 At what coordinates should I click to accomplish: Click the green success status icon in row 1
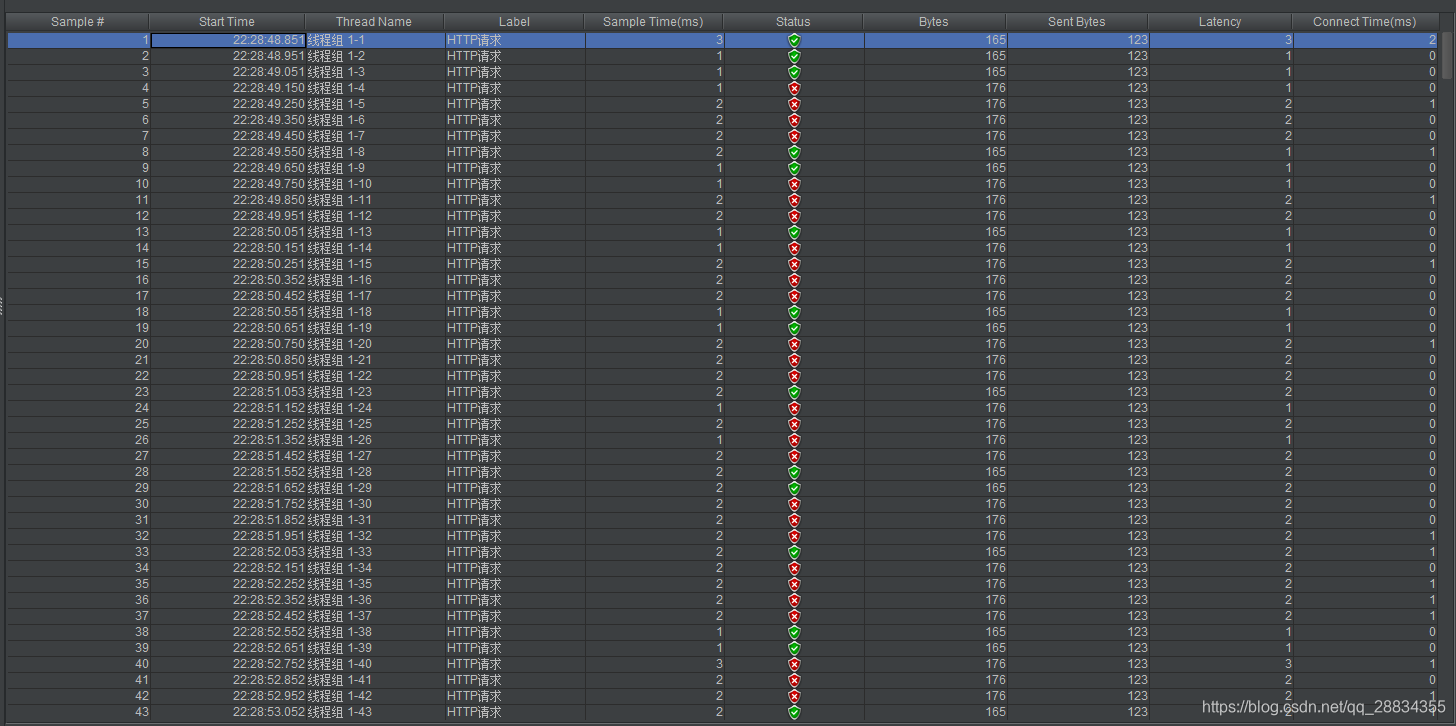click(x=794, y=40)
